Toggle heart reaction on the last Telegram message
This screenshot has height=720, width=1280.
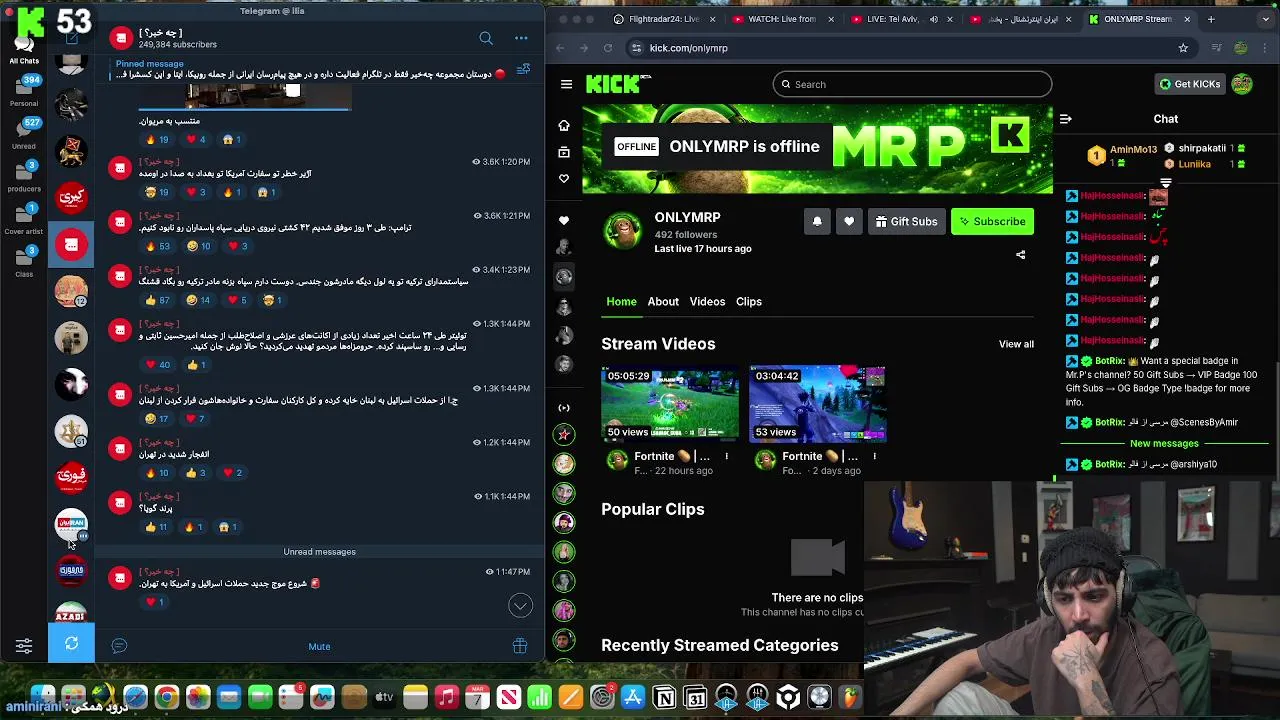click(x=154, y=602)
